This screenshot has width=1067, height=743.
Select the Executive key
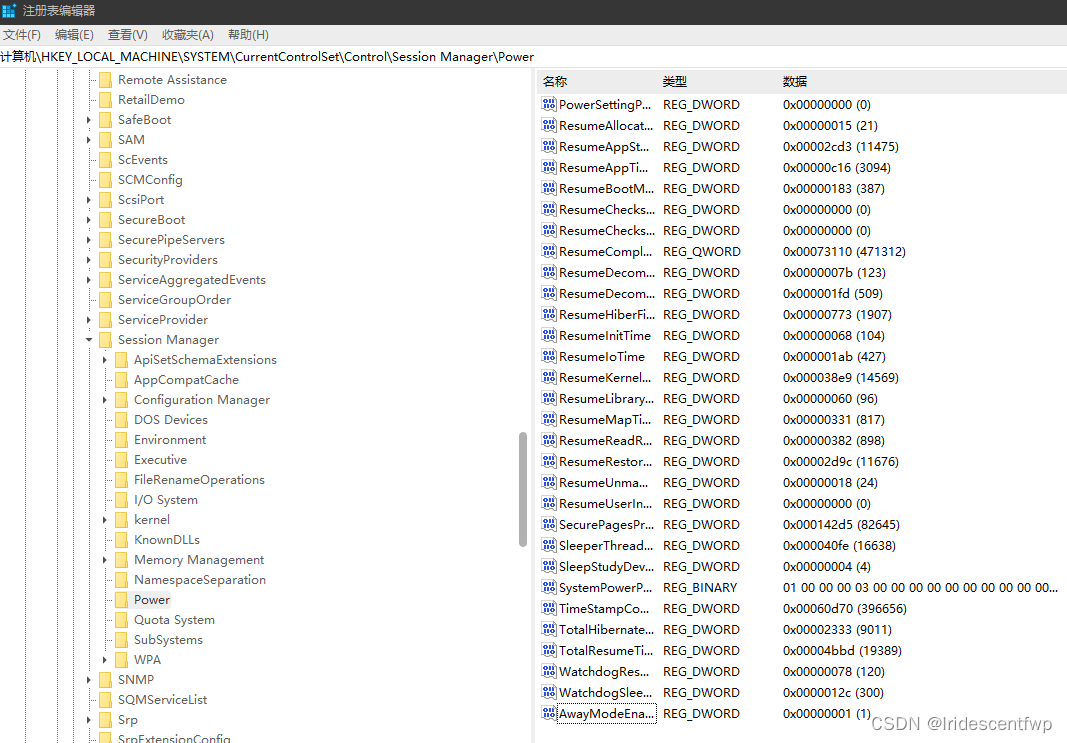click(160, 460)
